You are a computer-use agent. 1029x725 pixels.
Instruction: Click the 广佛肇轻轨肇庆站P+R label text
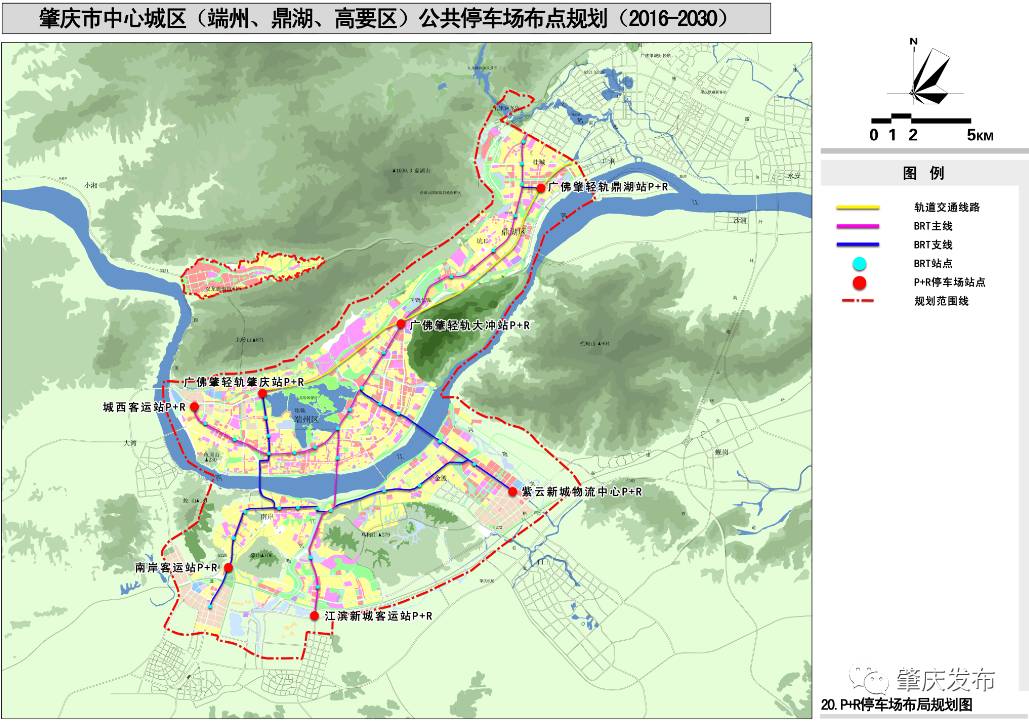pyautogui.click(x=245, y=381)
